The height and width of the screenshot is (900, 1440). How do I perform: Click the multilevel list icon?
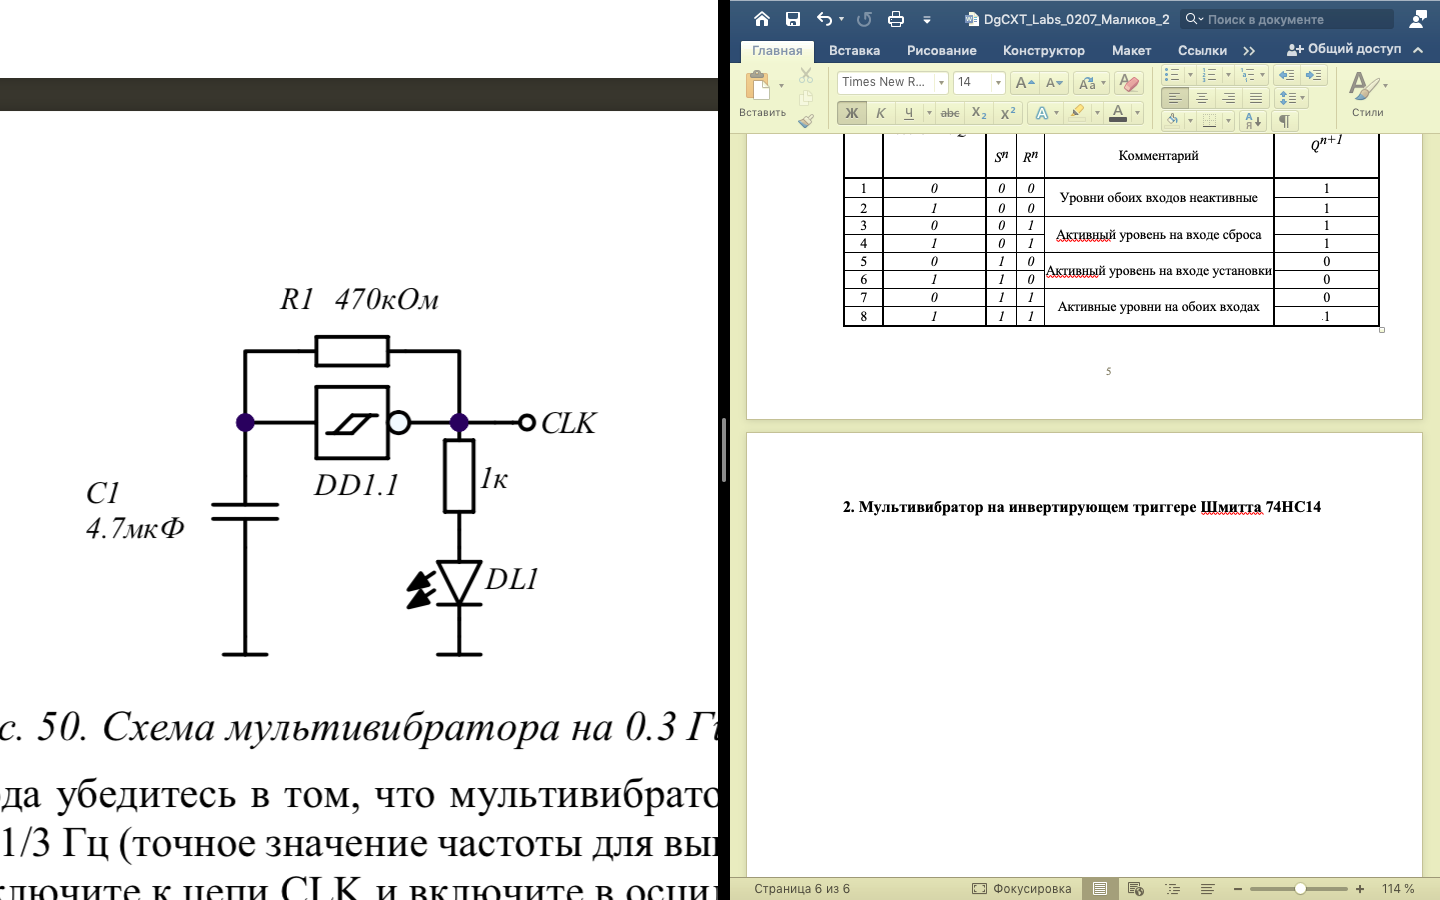click(x=1247, y=75)
